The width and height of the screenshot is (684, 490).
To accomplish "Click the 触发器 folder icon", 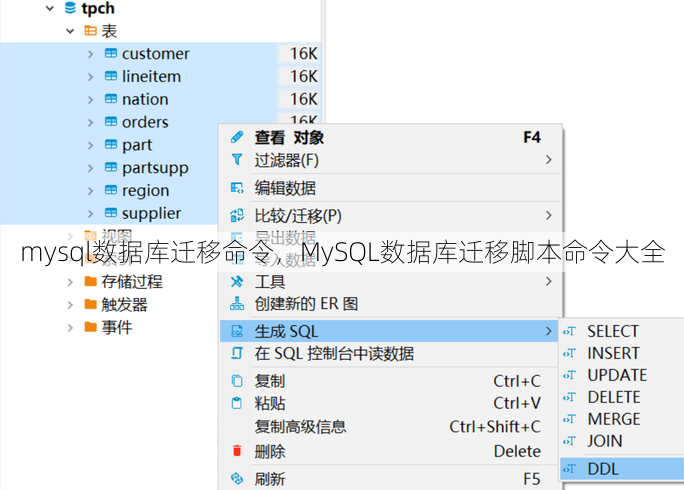I will pos(91,304).
